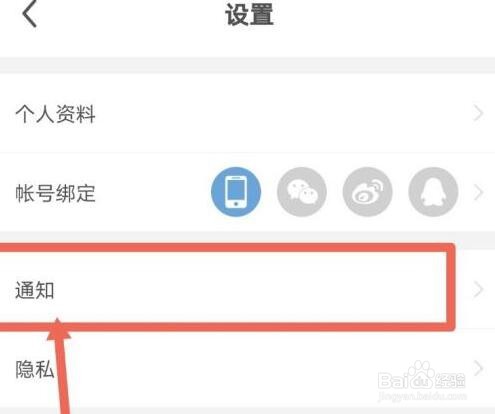Tap the Weibo binding icon

367,192
